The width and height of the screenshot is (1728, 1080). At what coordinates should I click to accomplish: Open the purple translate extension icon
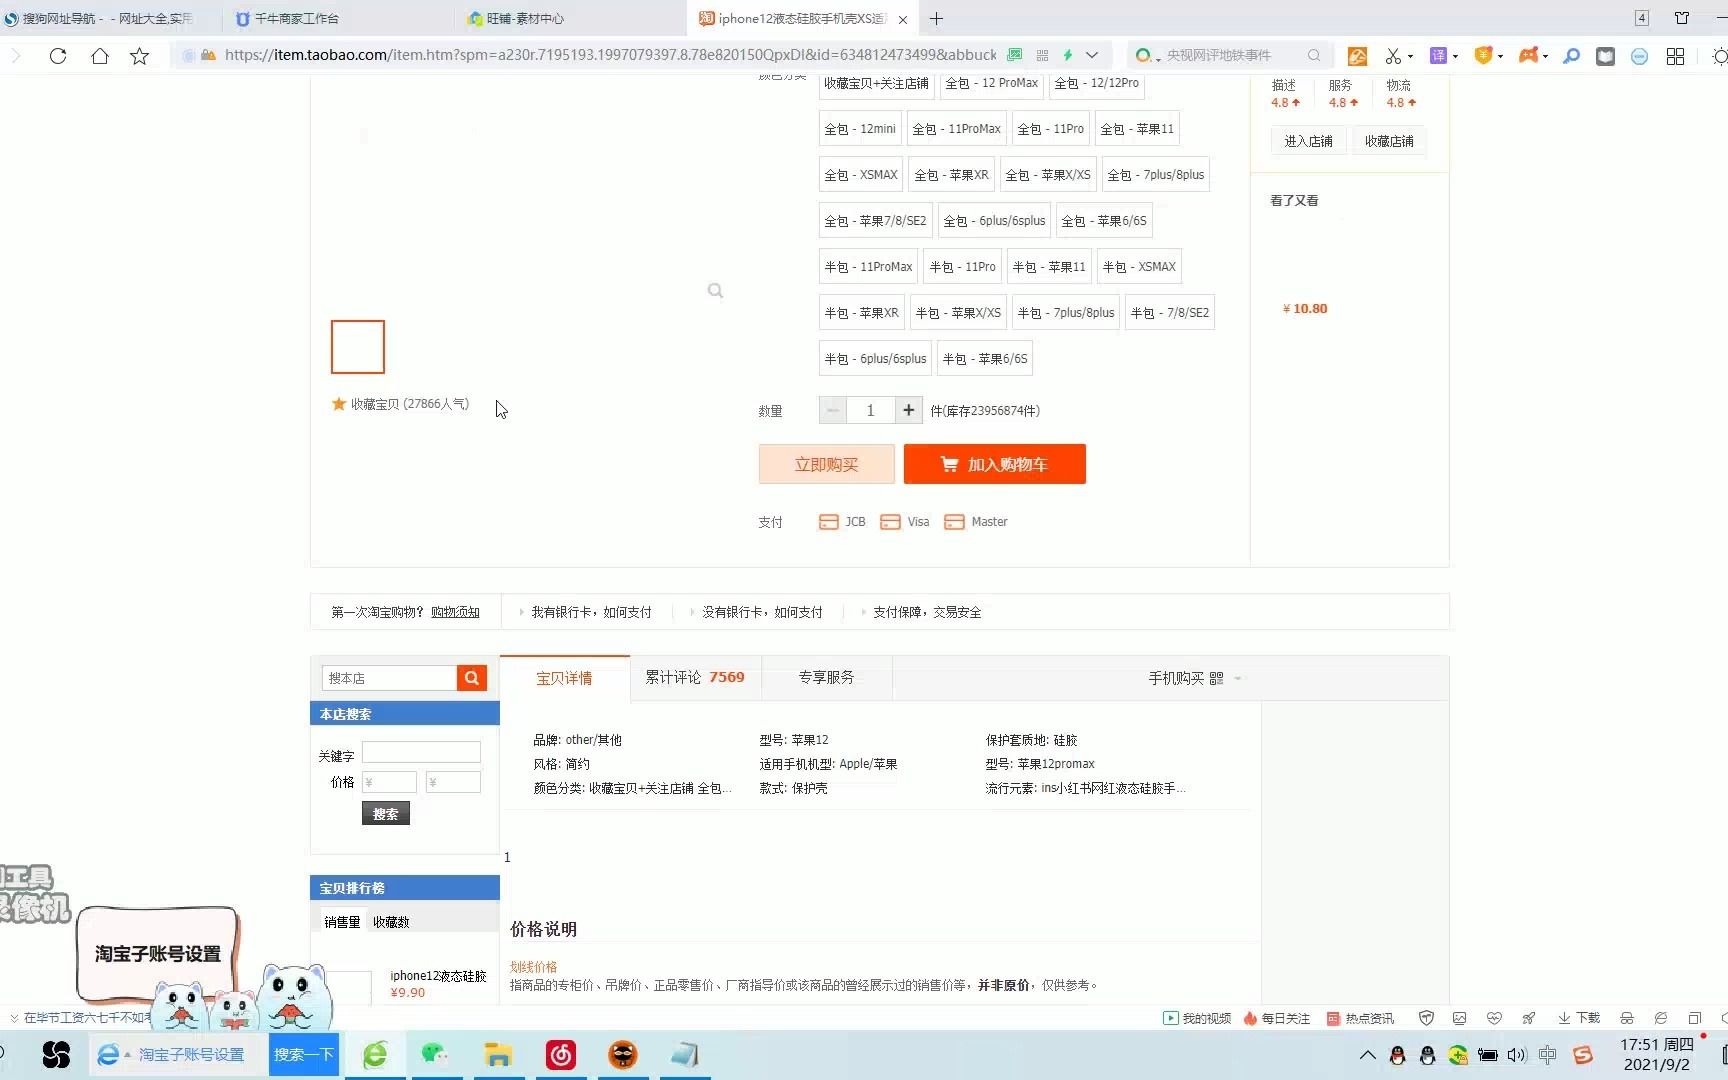point(1438,56)
